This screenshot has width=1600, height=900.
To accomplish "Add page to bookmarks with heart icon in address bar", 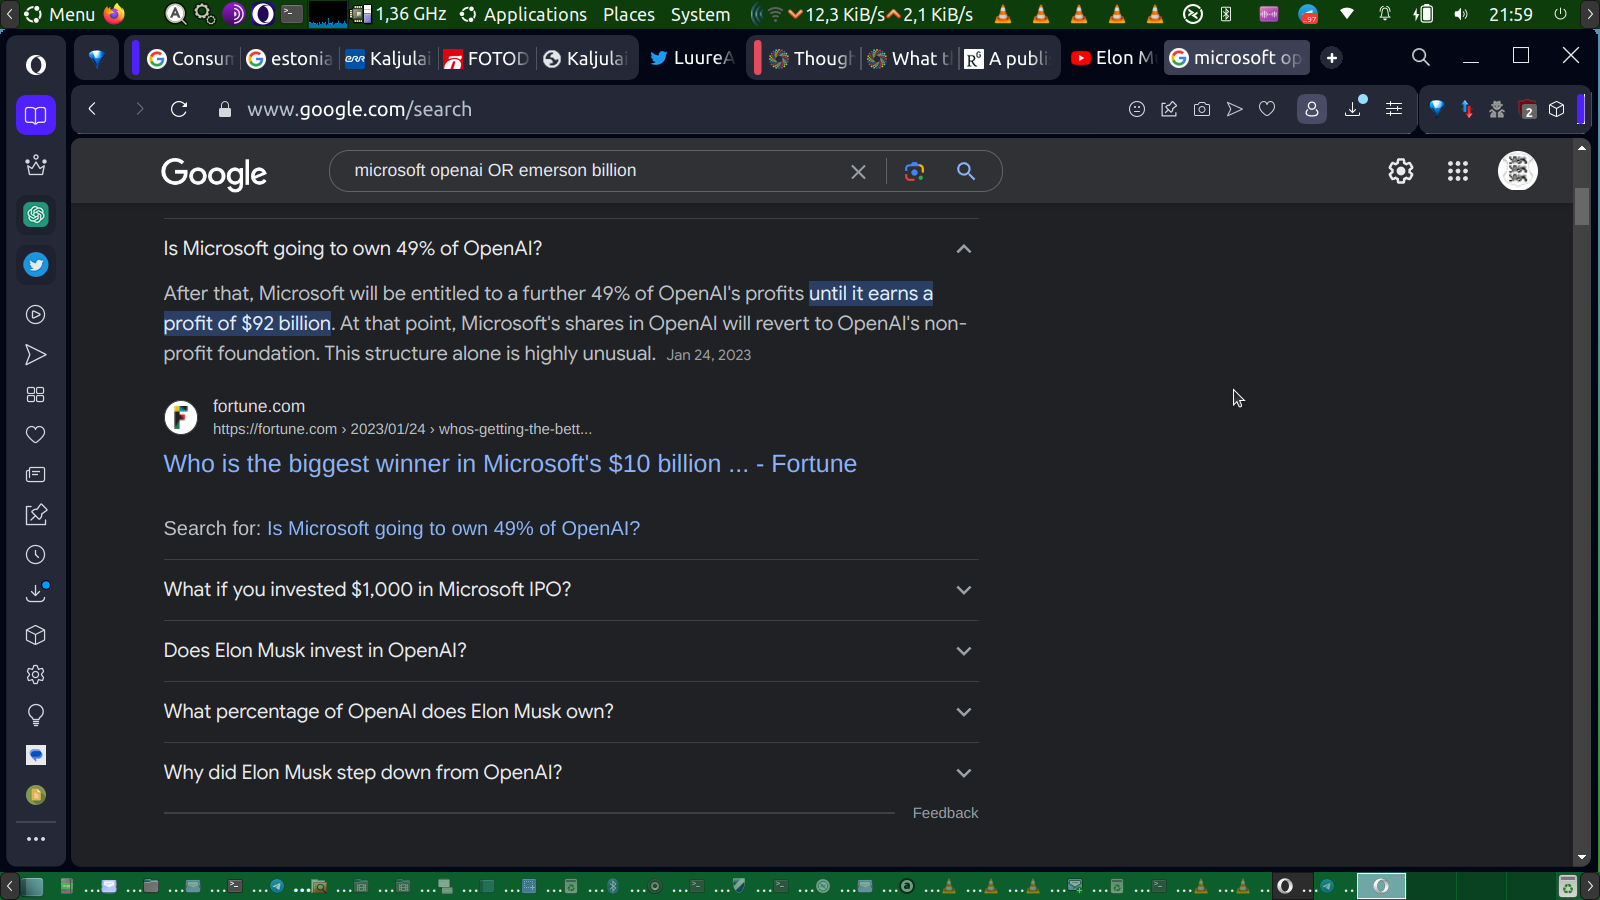I will (1267, 109).
